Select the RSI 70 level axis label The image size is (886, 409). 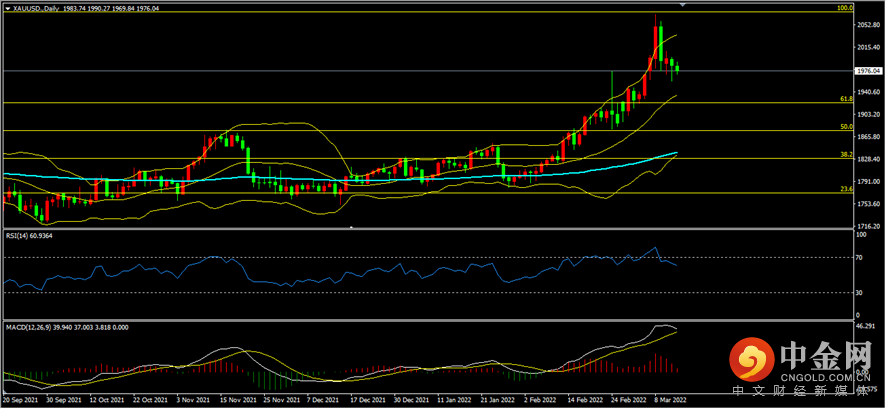[x=860, y=258]
